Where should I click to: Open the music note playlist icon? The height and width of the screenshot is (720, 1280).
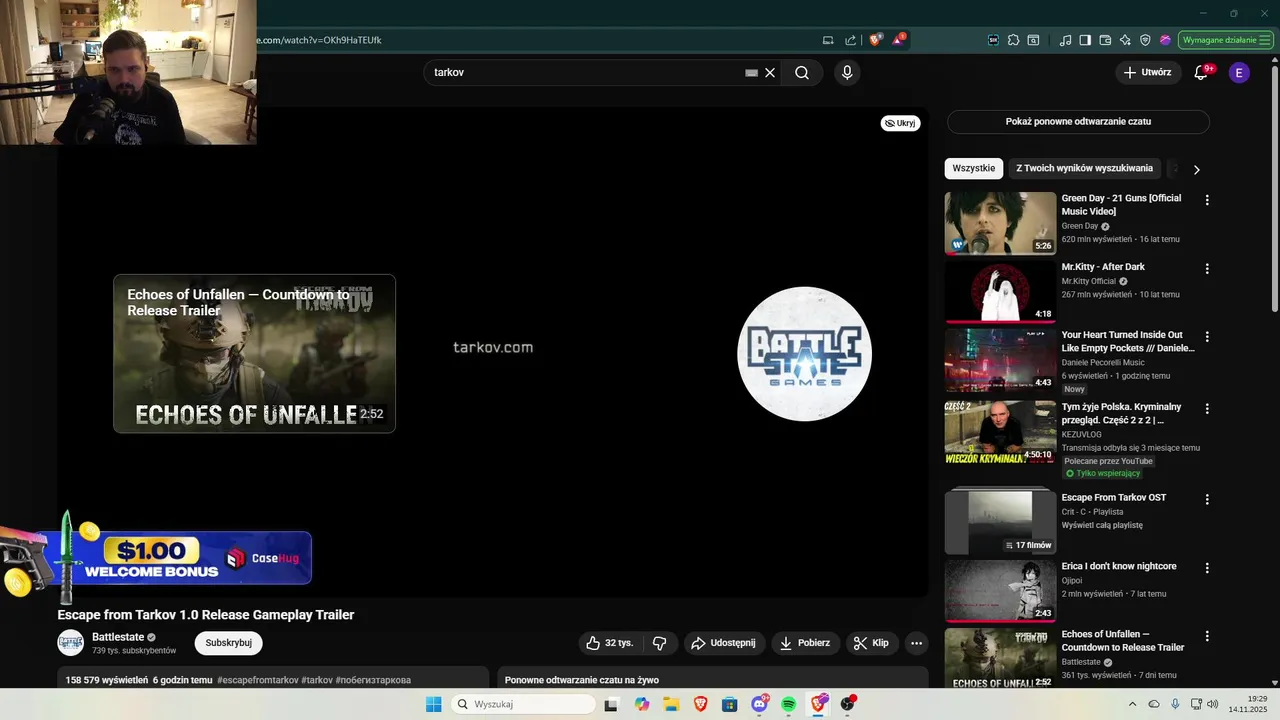1065,40
